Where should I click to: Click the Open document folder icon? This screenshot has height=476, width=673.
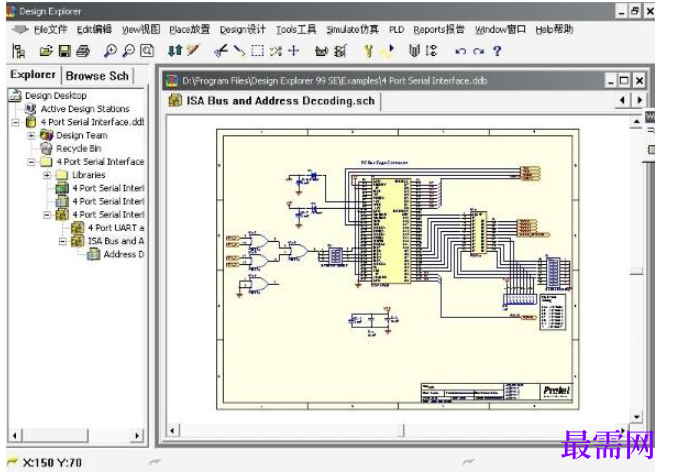(46, 51)
